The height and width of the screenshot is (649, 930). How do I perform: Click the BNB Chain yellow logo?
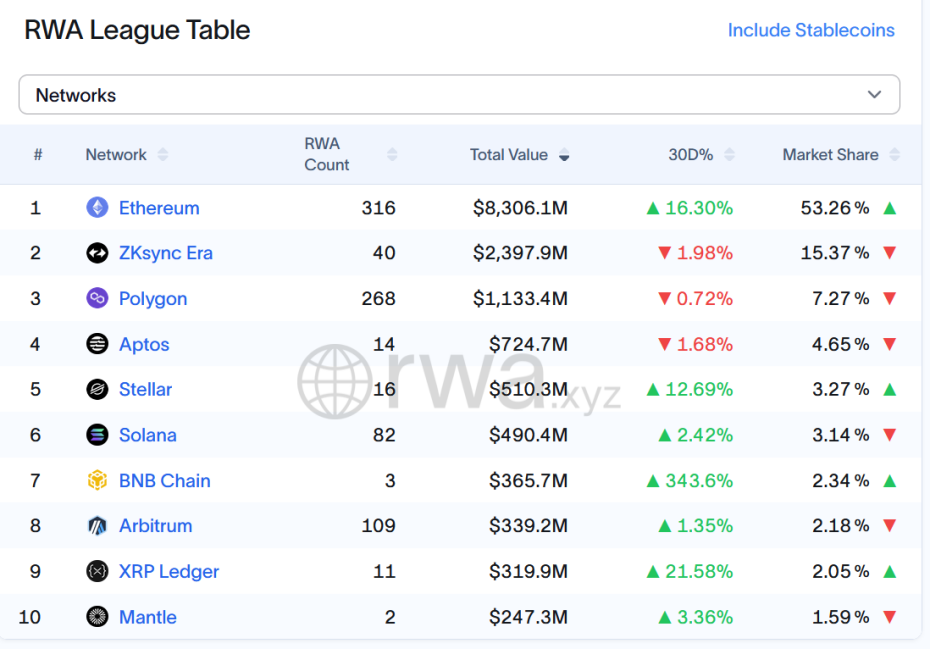(97, 481)
